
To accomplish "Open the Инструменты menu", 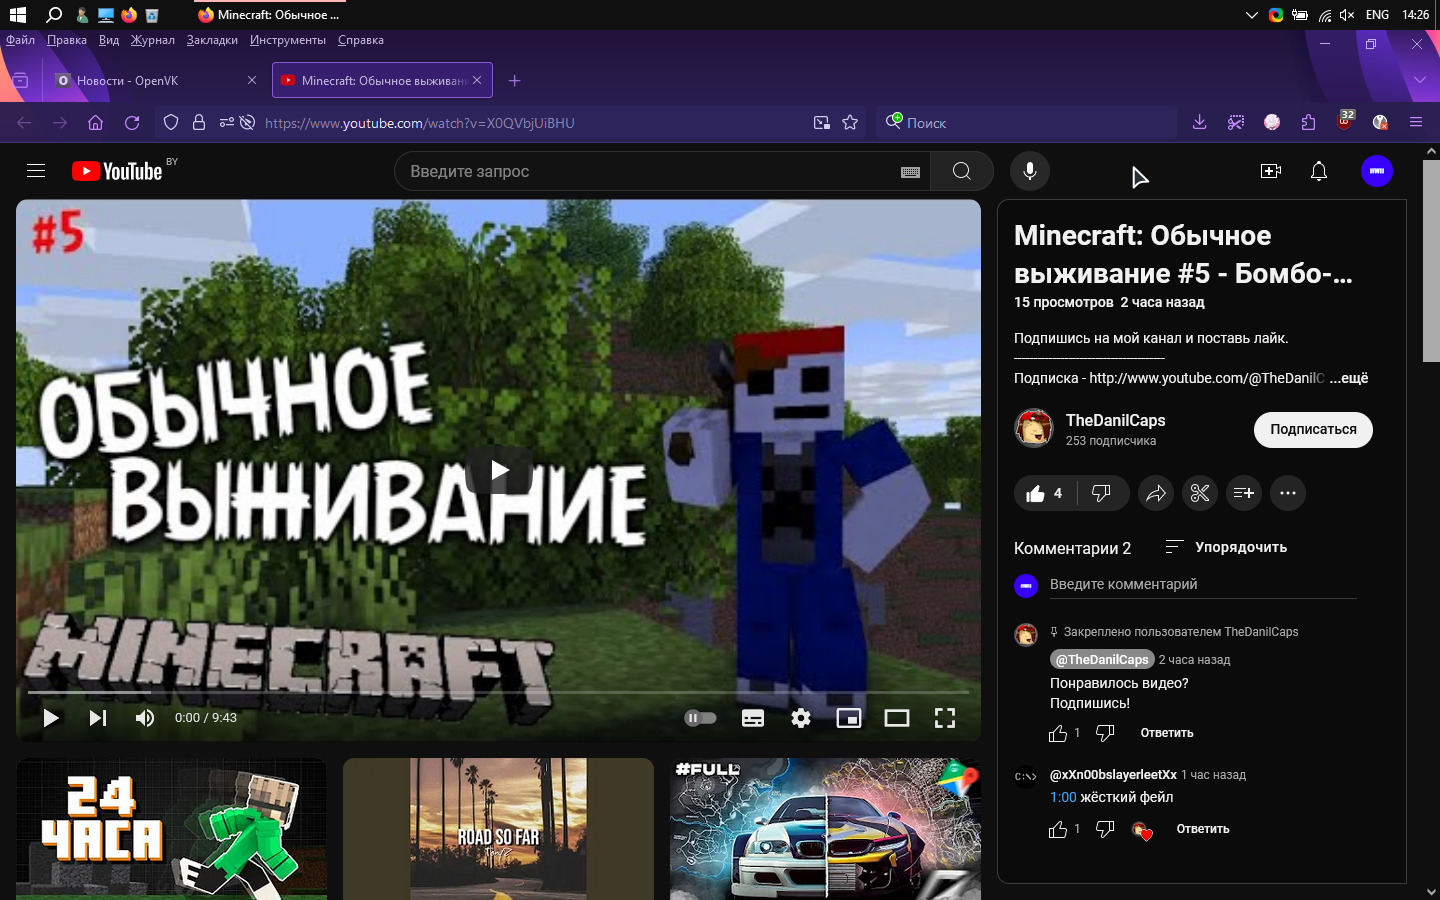I will point(288,40).
